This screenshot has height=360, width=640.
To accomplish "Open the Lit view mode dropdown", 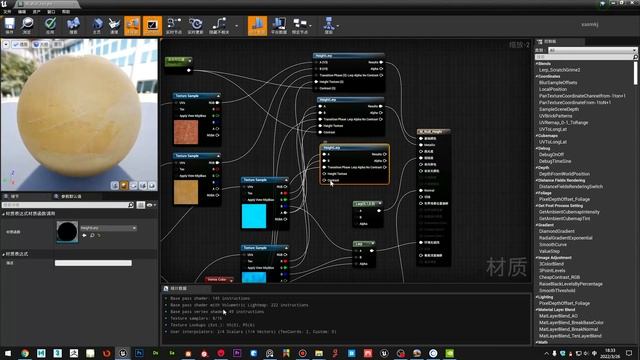I will [41, 44].
